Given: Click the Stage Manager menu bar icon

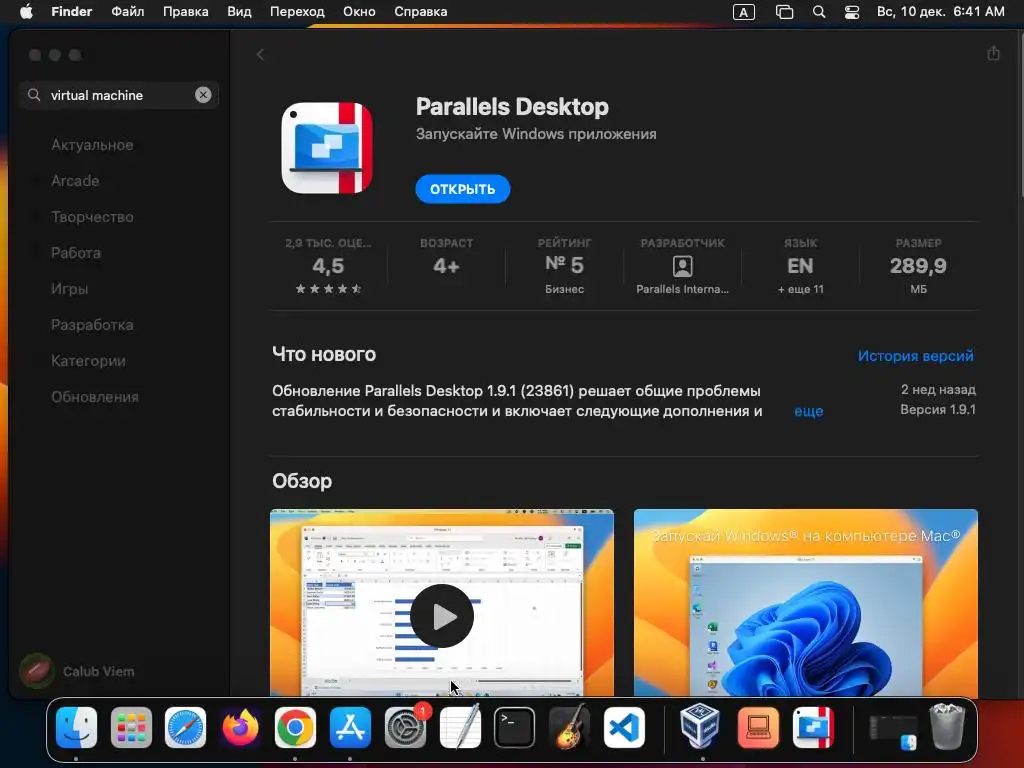Looking at the screenshot, I should pos(784,12).
